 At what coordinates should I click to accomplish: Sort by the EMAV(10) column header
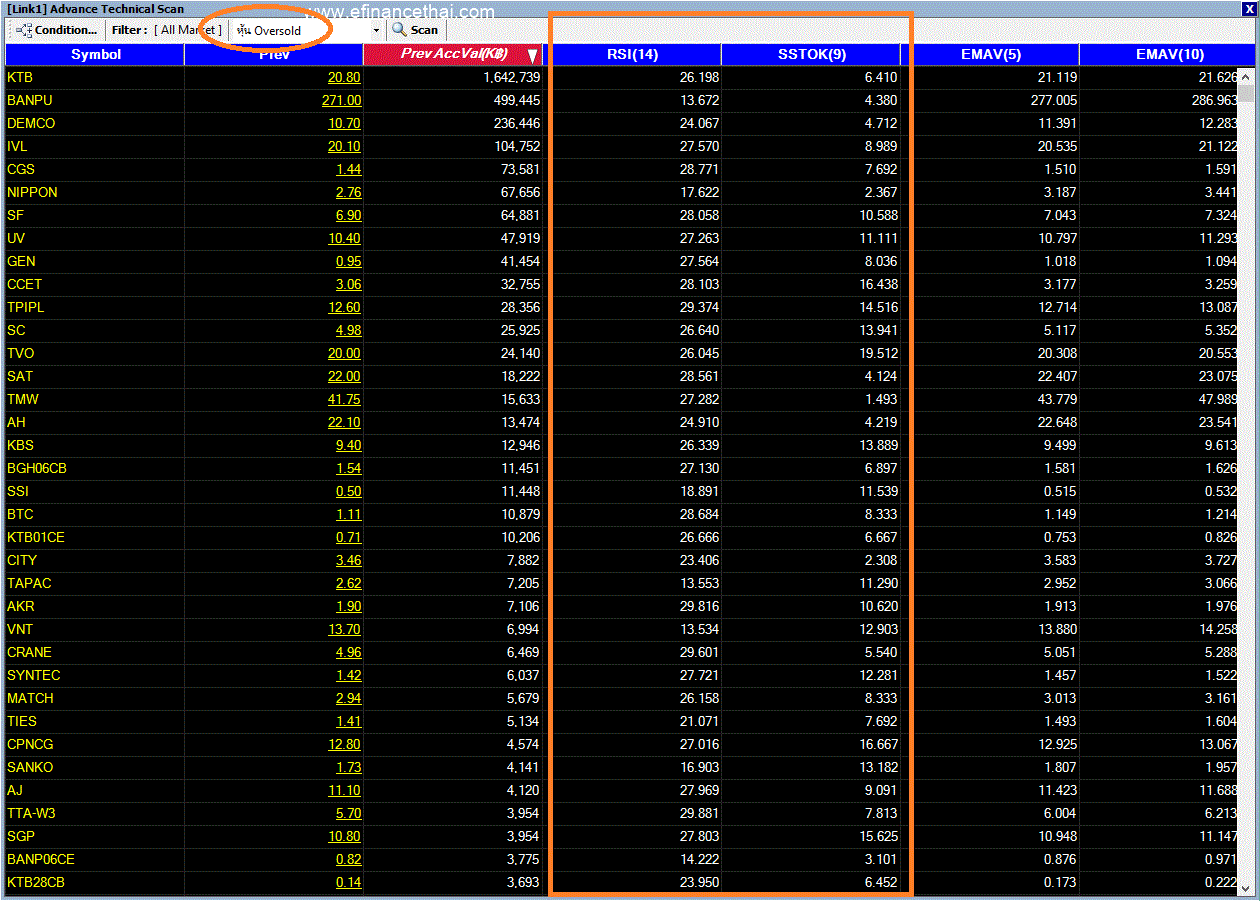(1169, 54)
